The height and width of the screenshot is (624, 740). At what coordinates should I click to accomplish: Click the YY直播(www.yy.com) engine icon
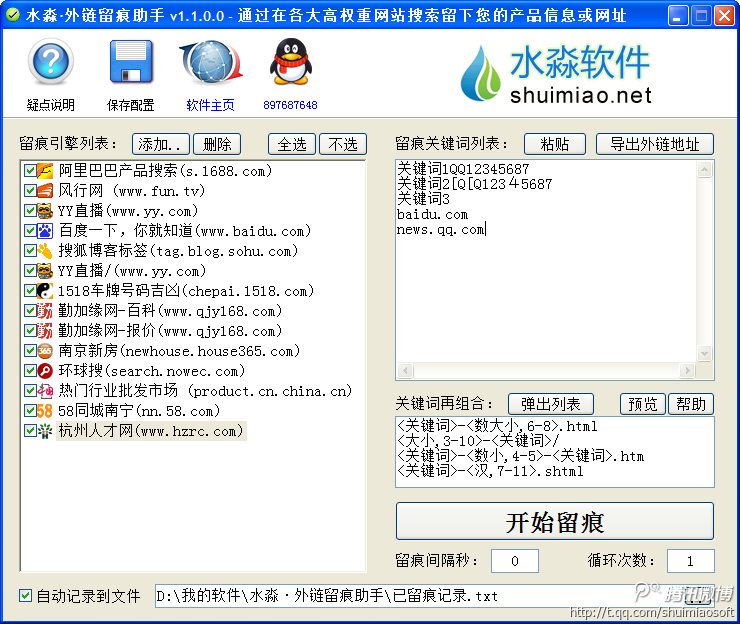(x=45, y=211)
